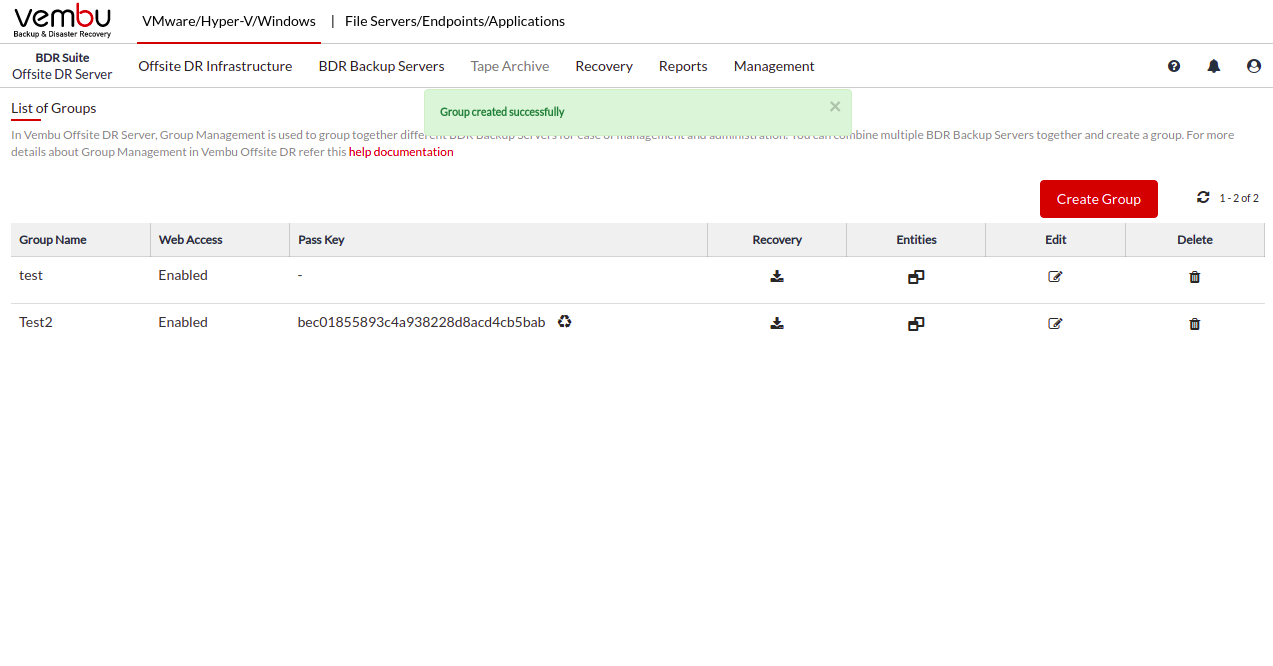Screen dimensions: 1273x666
Task: Click the BDR Suite Offsite DR Server label
Action: pyautogui.click(x=62, y=66)
